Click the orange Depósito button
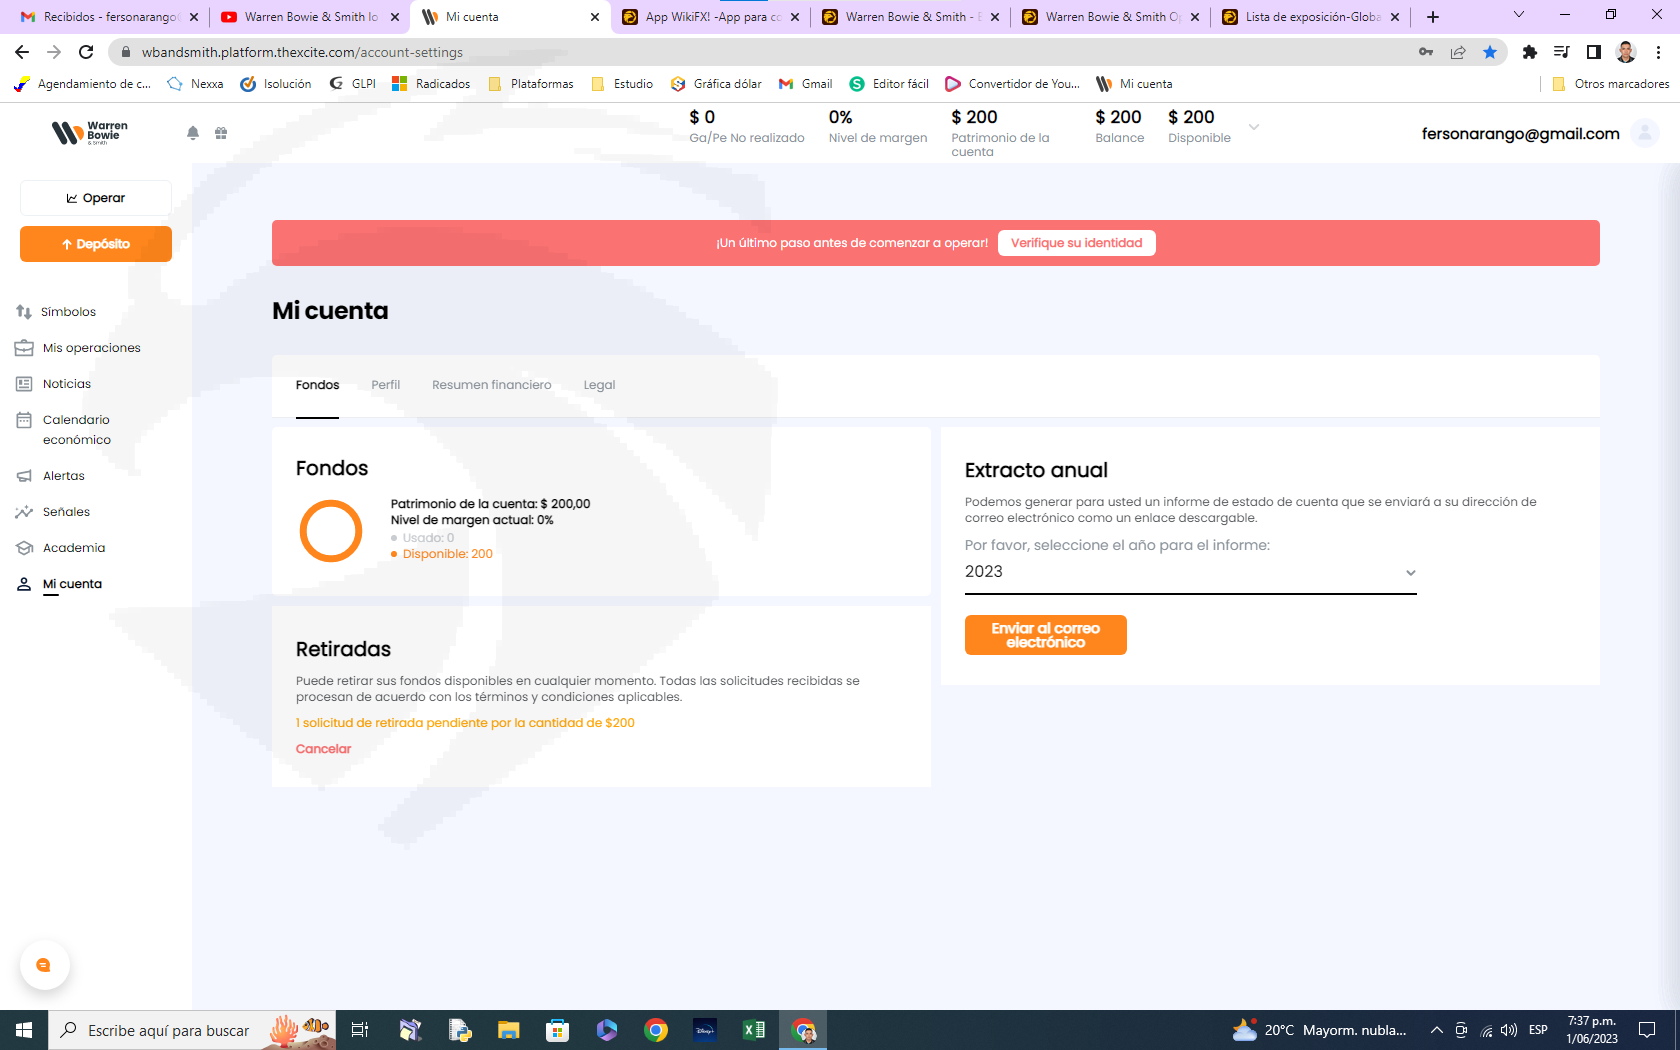This screenshot has width=1680, height=1050. tap(96, 244)
